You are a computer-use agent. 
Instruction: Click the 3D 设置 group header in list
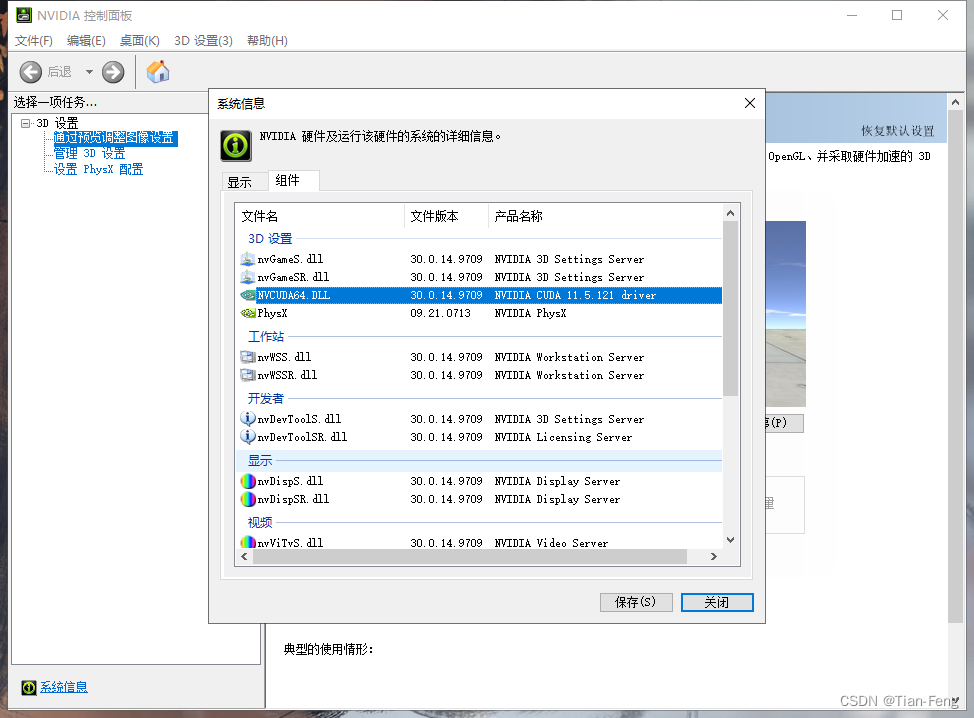click(270, 239)
